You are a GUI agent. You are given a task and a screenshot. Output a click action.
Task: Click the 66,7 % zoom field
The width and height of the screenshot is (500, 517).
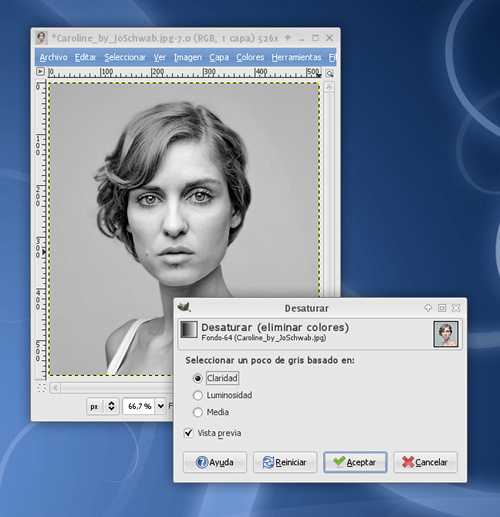coord(139,406)
